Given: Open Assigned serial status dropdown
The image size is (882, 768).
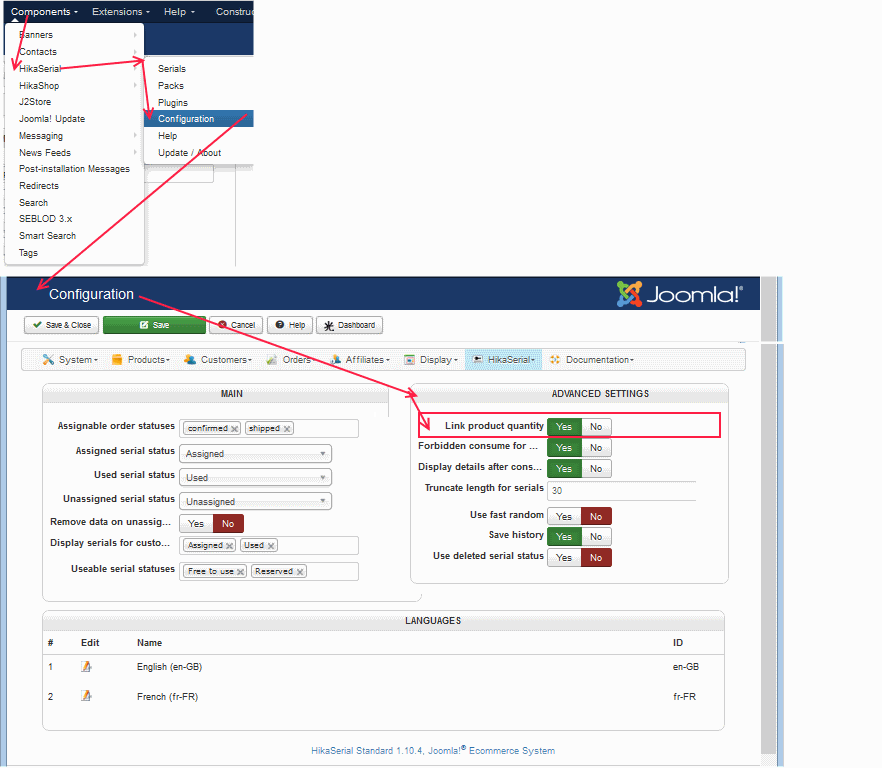Looking at the screenshot, I should point(255,453).
